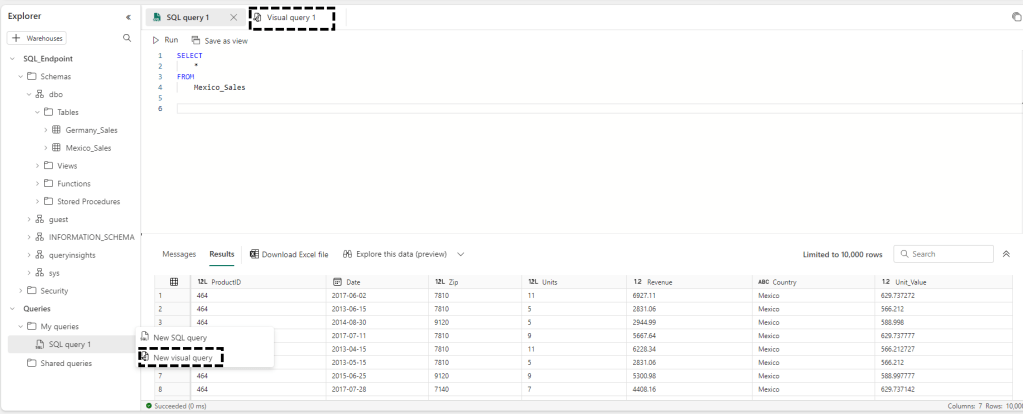Open the Messages tab

coord(179,254)
